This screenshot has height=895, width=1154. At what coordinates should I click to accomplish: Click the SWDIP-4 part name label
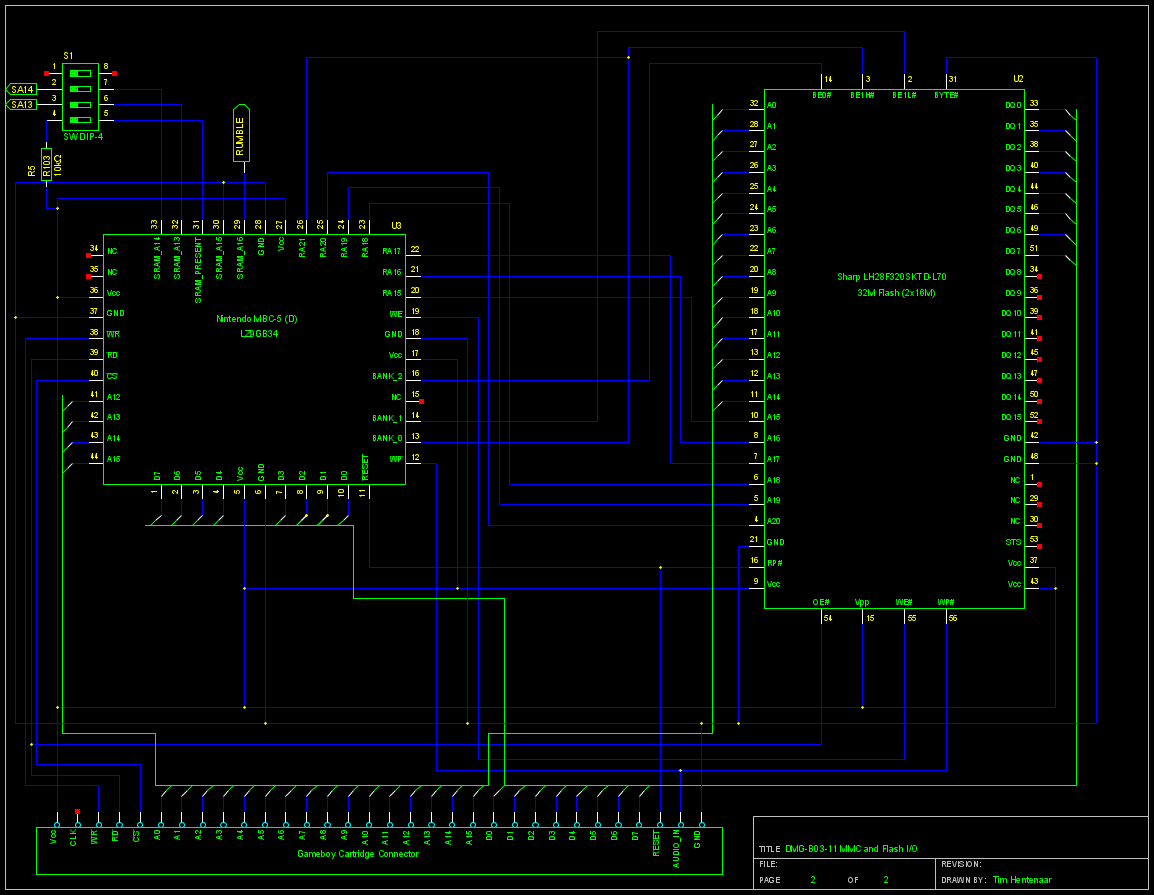click(x=82, y=137)
